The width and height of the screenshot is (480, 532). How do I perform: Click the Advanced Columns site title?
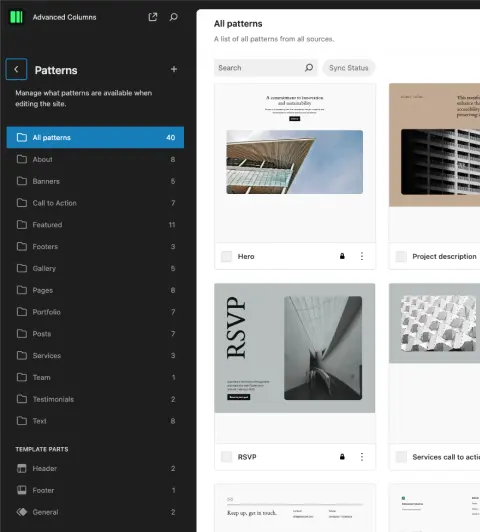click(64, 17)
